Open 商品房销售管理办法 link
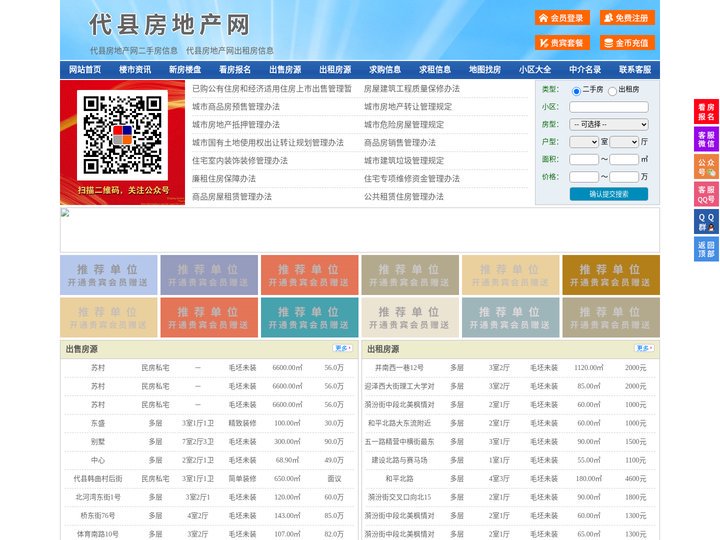 399,142
